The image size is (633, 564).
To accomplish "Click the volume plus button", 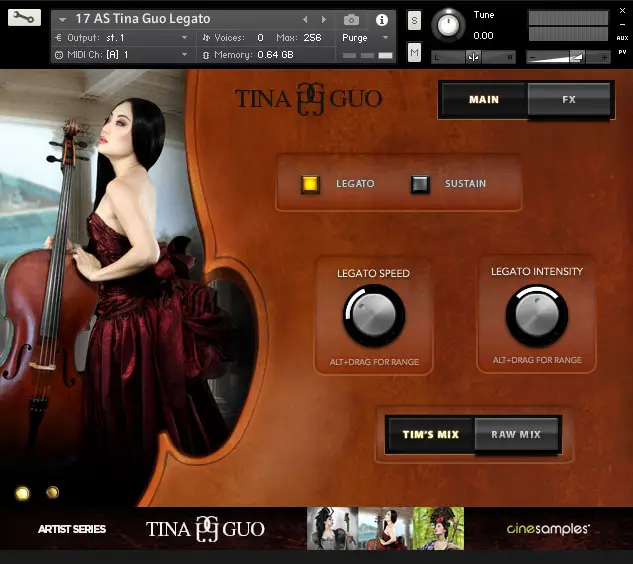I will (x=604, y=58).
